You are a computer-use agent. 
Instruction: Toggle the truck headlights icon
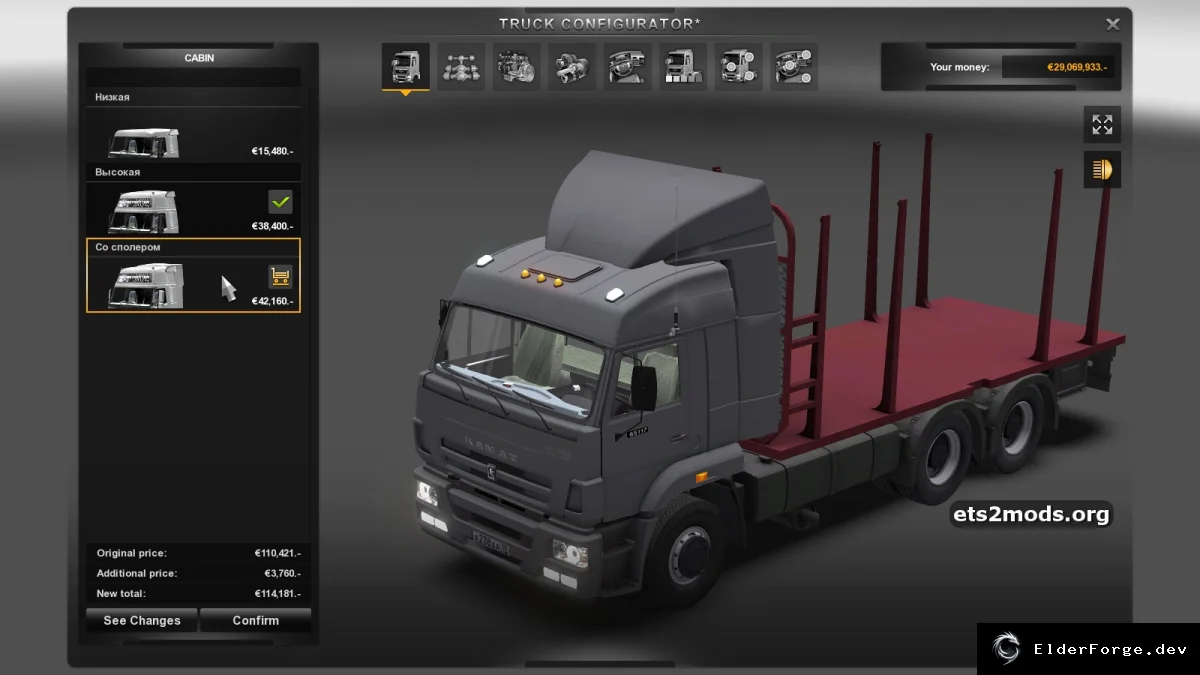point(1102,170)
